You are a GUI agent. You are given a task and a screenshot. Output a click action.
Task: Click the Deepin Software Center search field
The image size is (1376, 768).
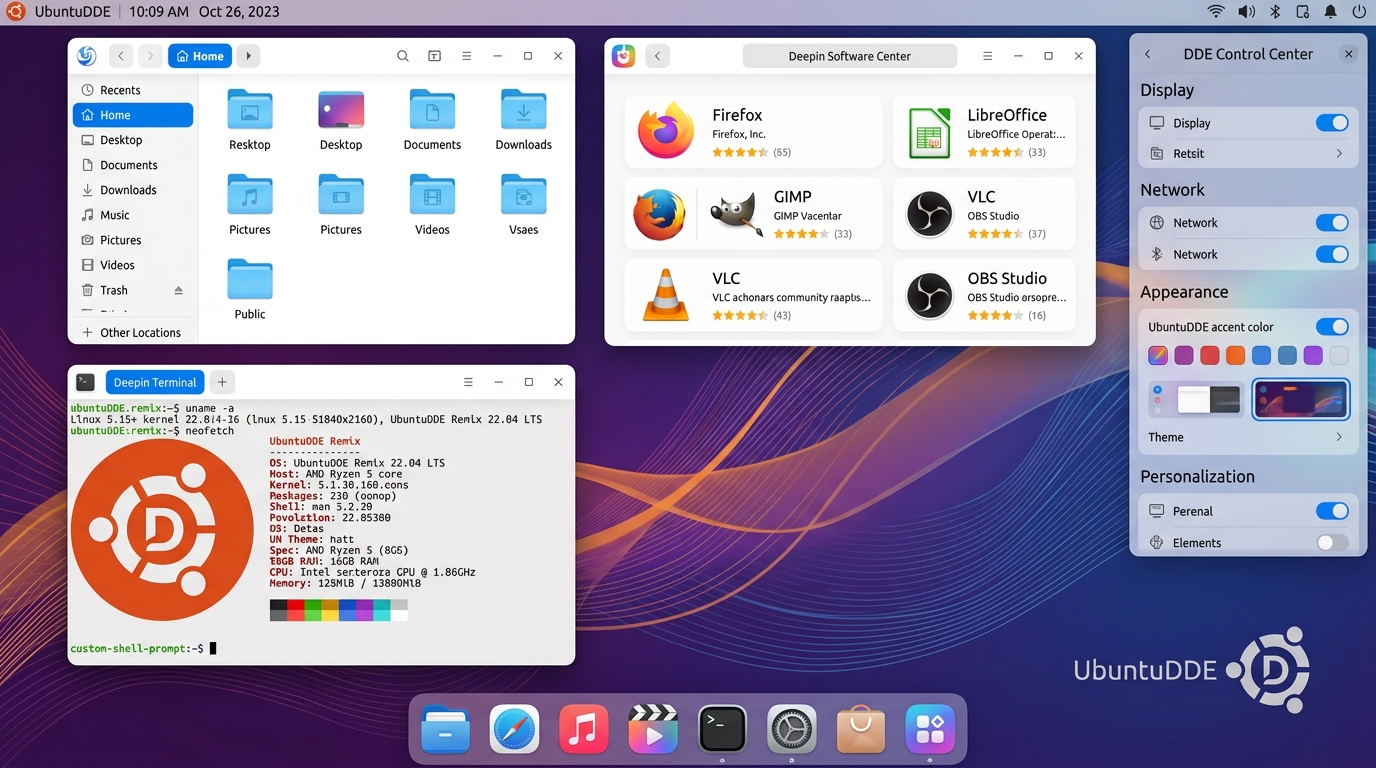tap(849, 56)
